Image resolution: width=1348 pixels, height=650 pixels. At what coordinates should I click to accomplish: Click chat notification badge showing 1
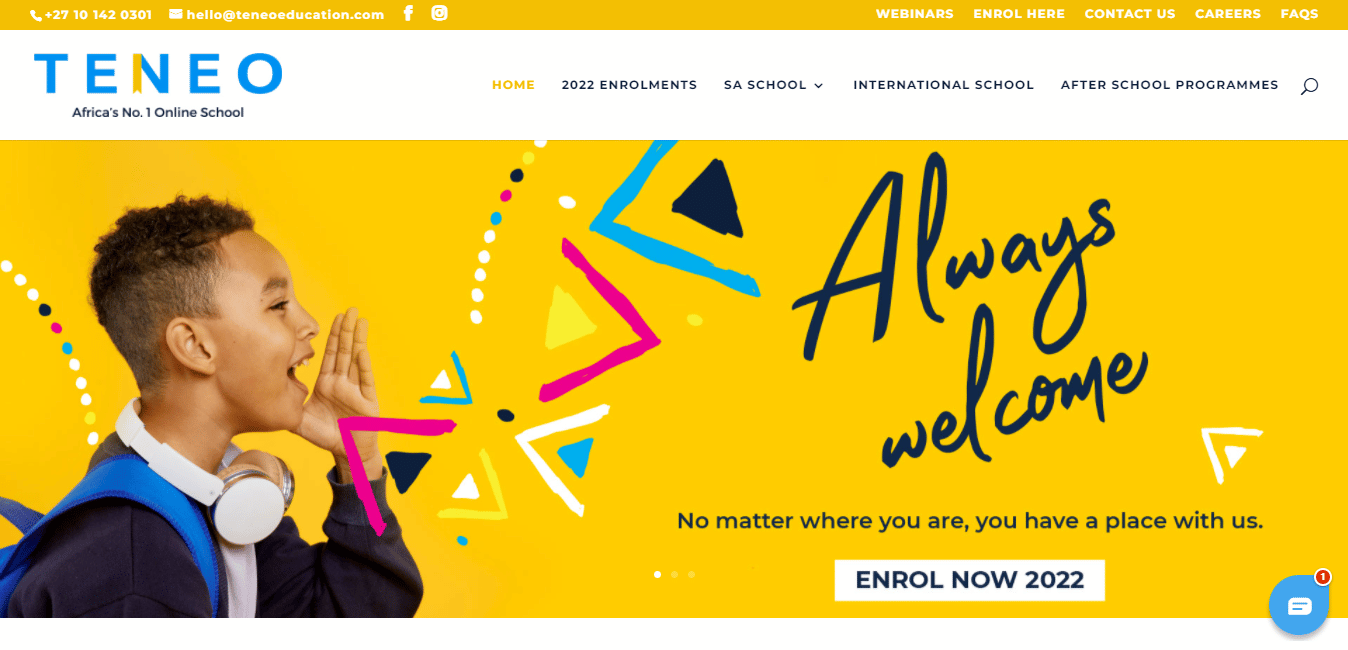1322,577
